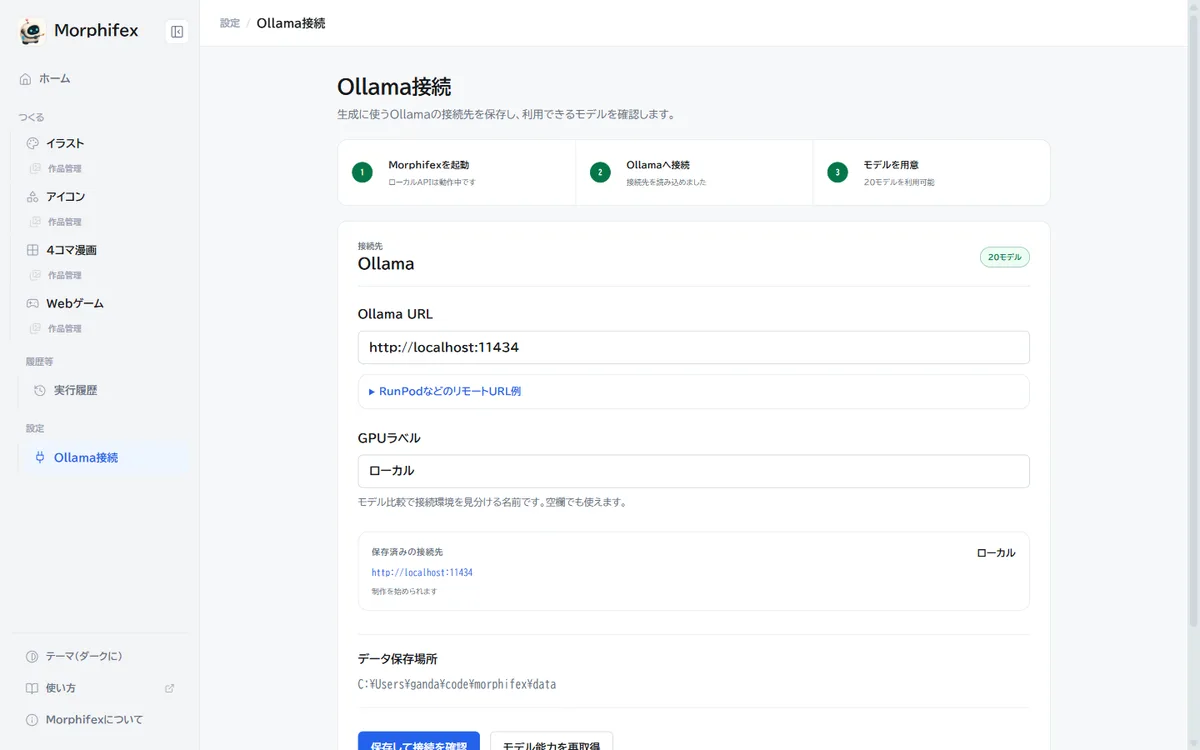
Task: Click the grid icon next to 4コマ漫画
Action: pos(33,250)
